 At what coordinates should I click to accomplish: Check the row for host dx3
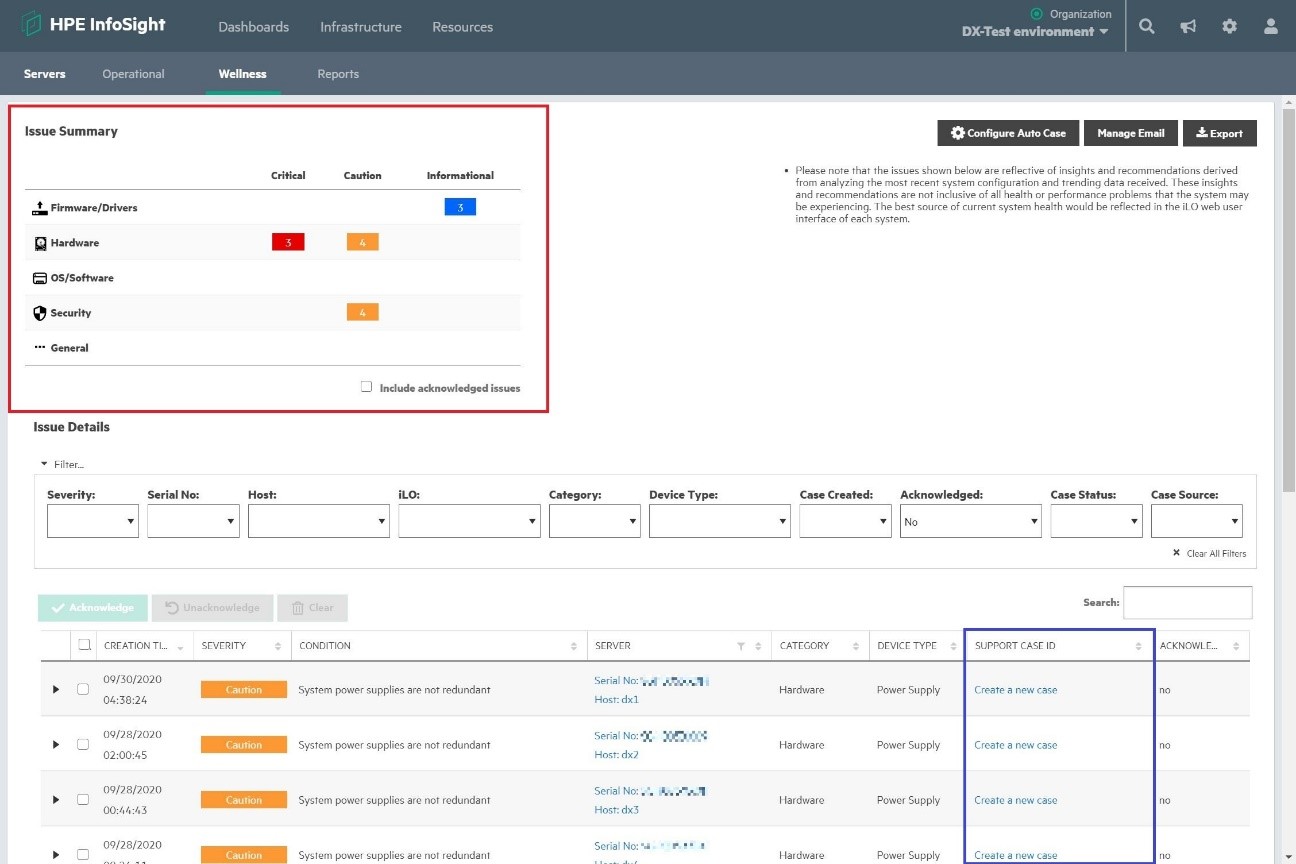click(x=83, y=799)
